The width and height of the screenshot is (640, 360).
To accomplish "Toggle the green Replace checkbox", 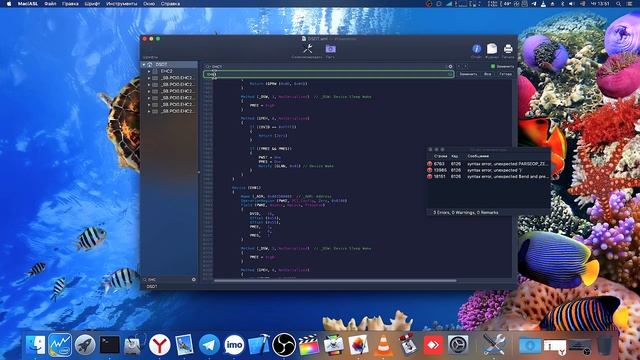I will 493,66.
